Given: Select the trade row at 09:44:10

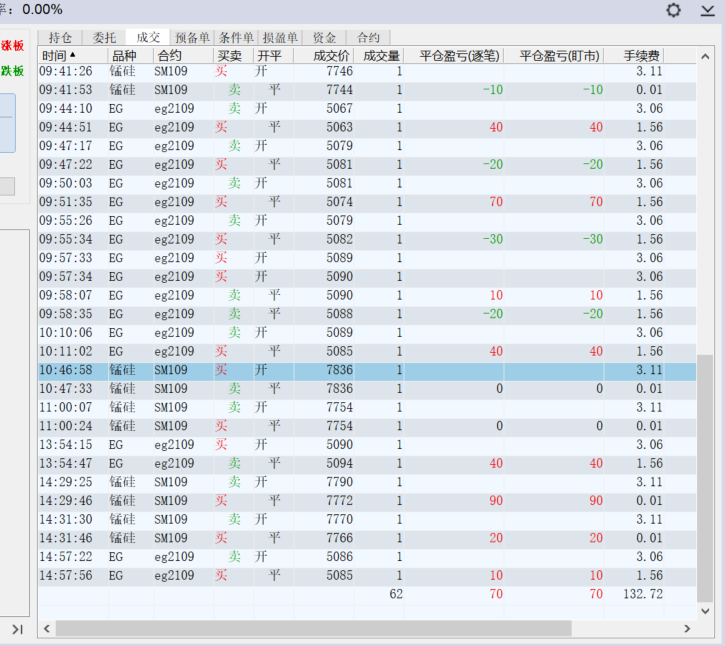Looking at the screenshot, I should pyautogui.click(x=367, y=109).
